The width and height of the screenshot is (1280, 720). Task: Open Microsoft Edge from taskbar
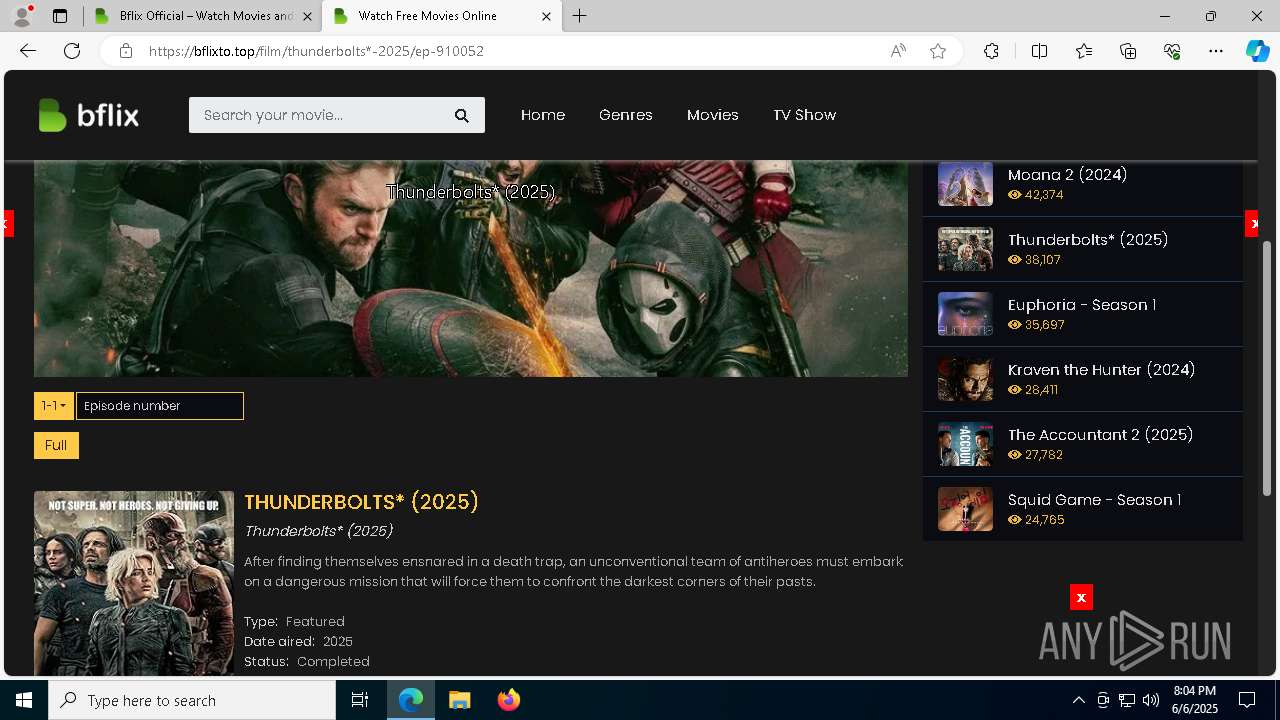(x=411, y=700)
